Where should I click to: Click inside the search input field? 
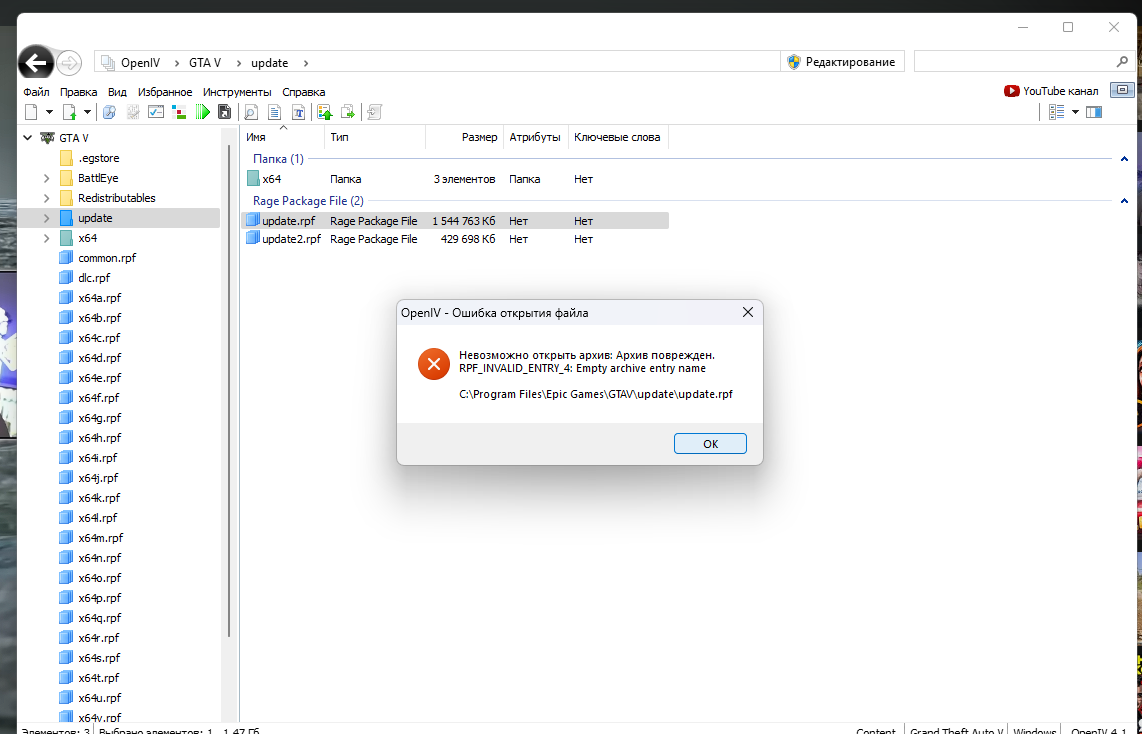[x=1014, y=62]
